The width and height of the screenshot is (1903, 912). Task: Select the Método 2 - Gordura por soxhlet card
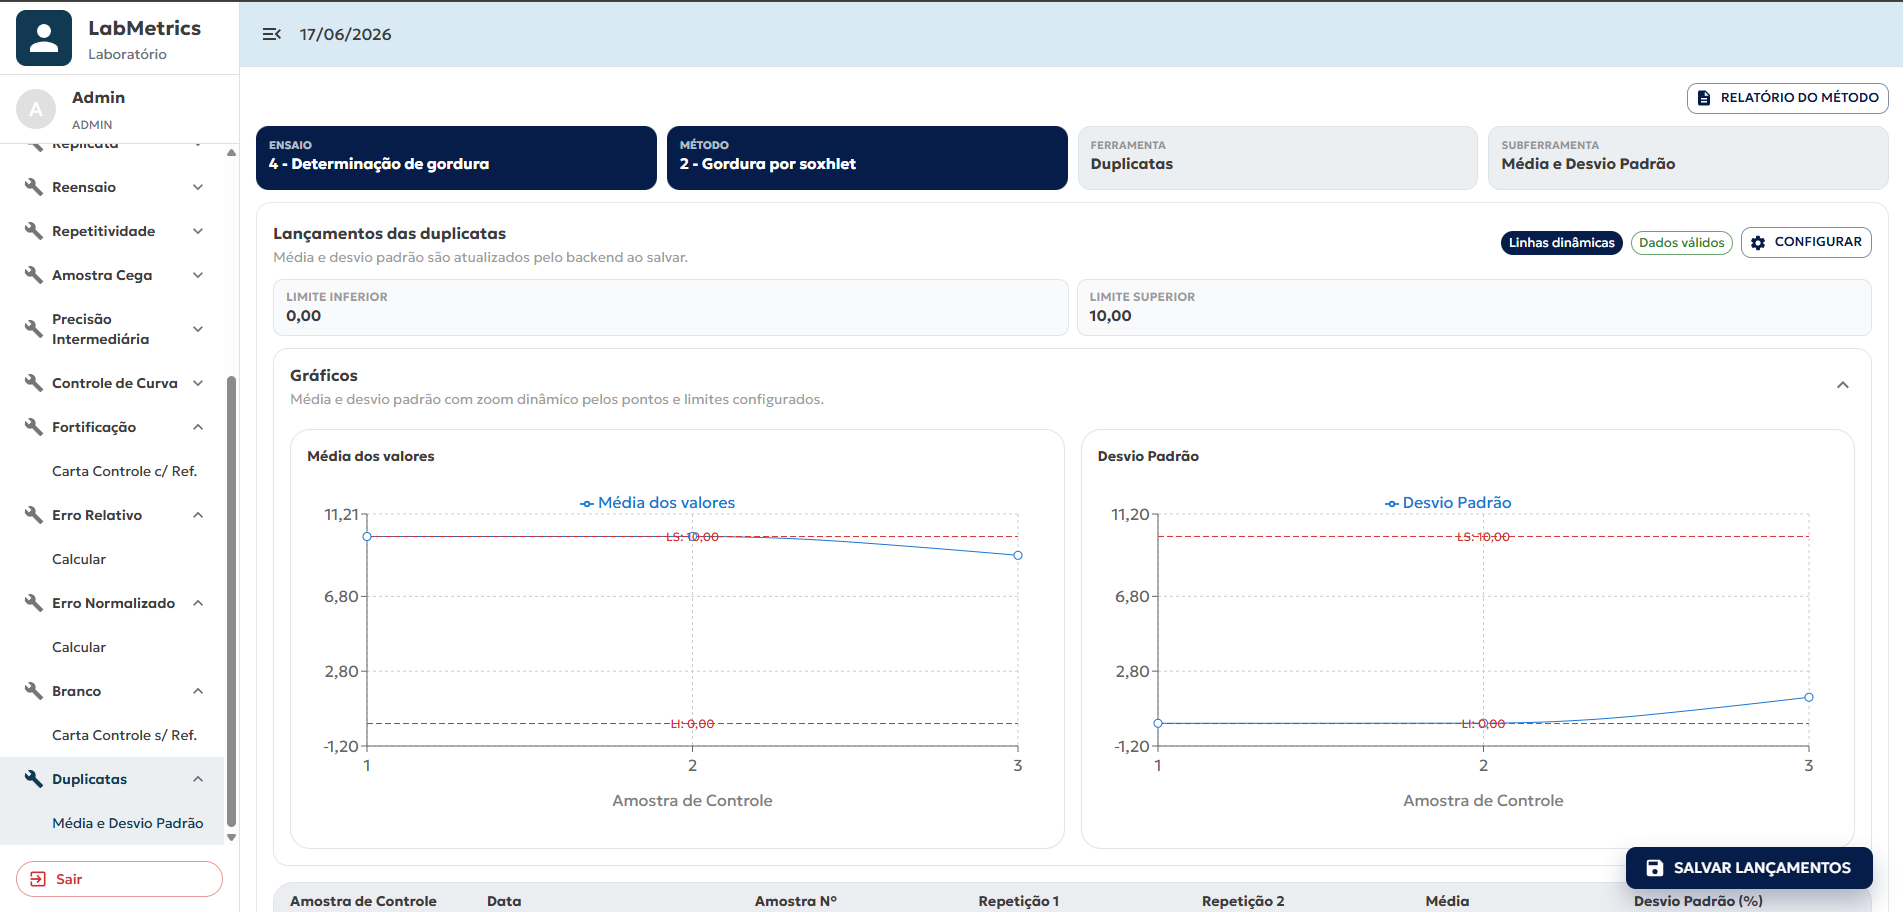point(867,158)
